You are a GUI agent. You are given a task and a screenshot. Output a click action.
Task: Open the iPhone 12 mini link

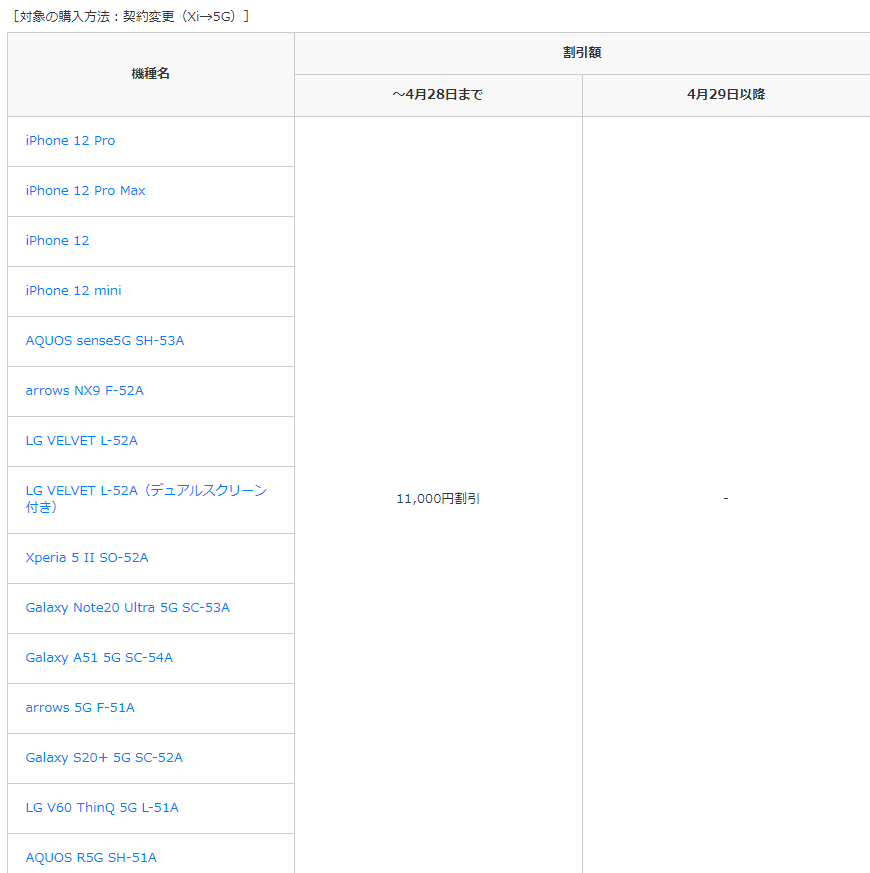coord(73,291)
